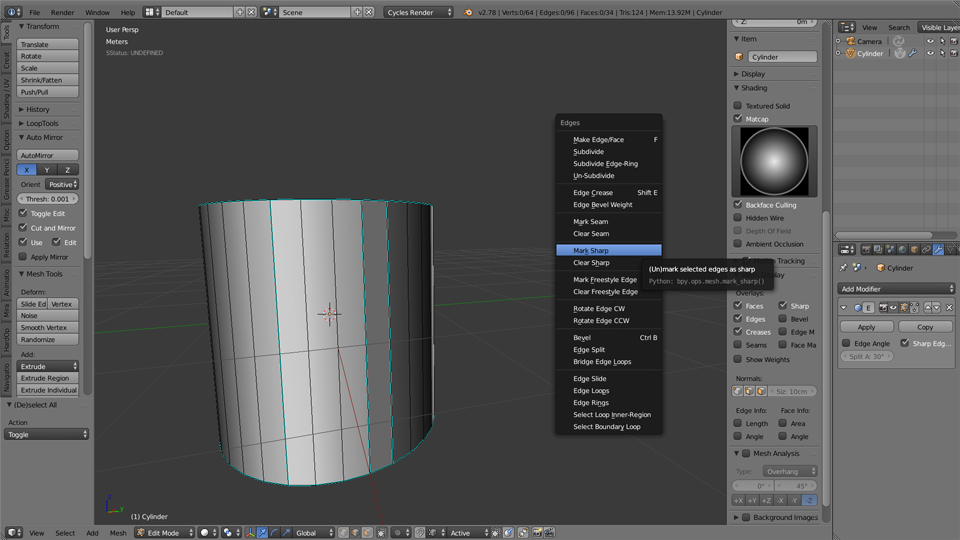Click the proportional editing icon in viewport header
Viewport: 960px width, 540px height.
pyautogui.click(x=396, y=533)
